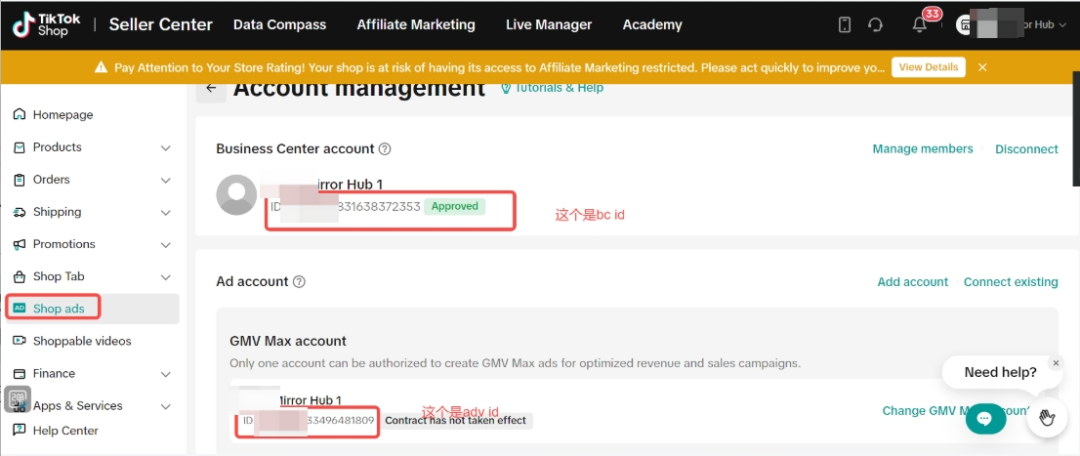Go to Affiliate Marketing in top navigation
The image size is (1080, 456).
pos(416,25)
